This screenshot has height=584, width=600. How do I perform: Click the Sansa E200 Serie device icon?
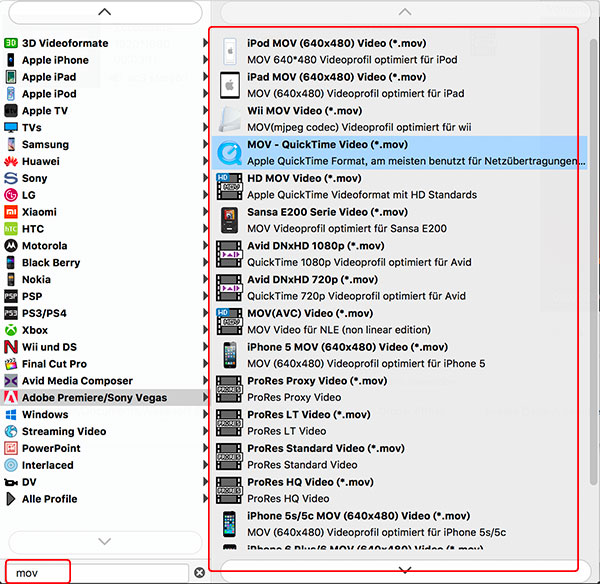(x=229, y=220)
